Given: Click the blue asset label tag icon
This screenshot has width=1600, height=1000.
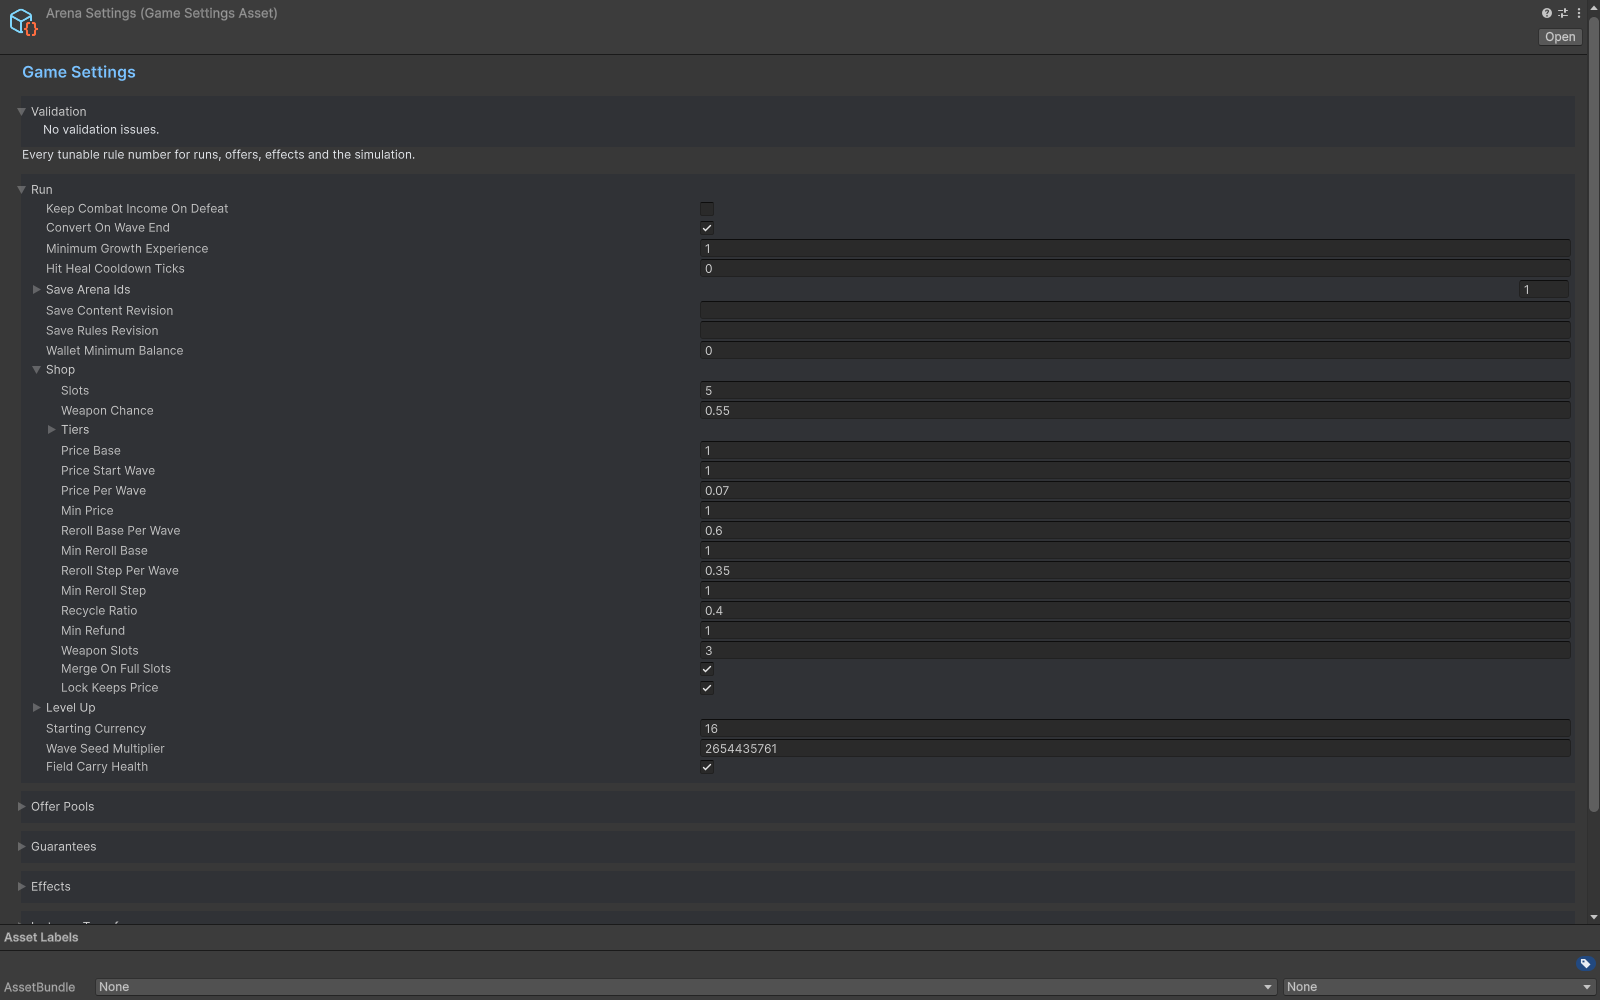Looking at the screenshot, I should click(1585, 964).
